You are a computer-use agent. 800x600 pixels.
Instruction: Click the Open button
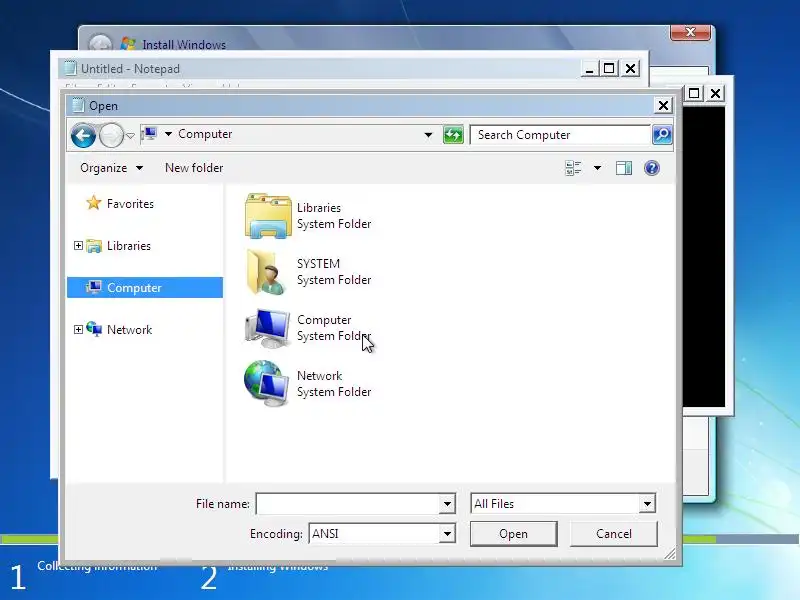click(513, 534)
